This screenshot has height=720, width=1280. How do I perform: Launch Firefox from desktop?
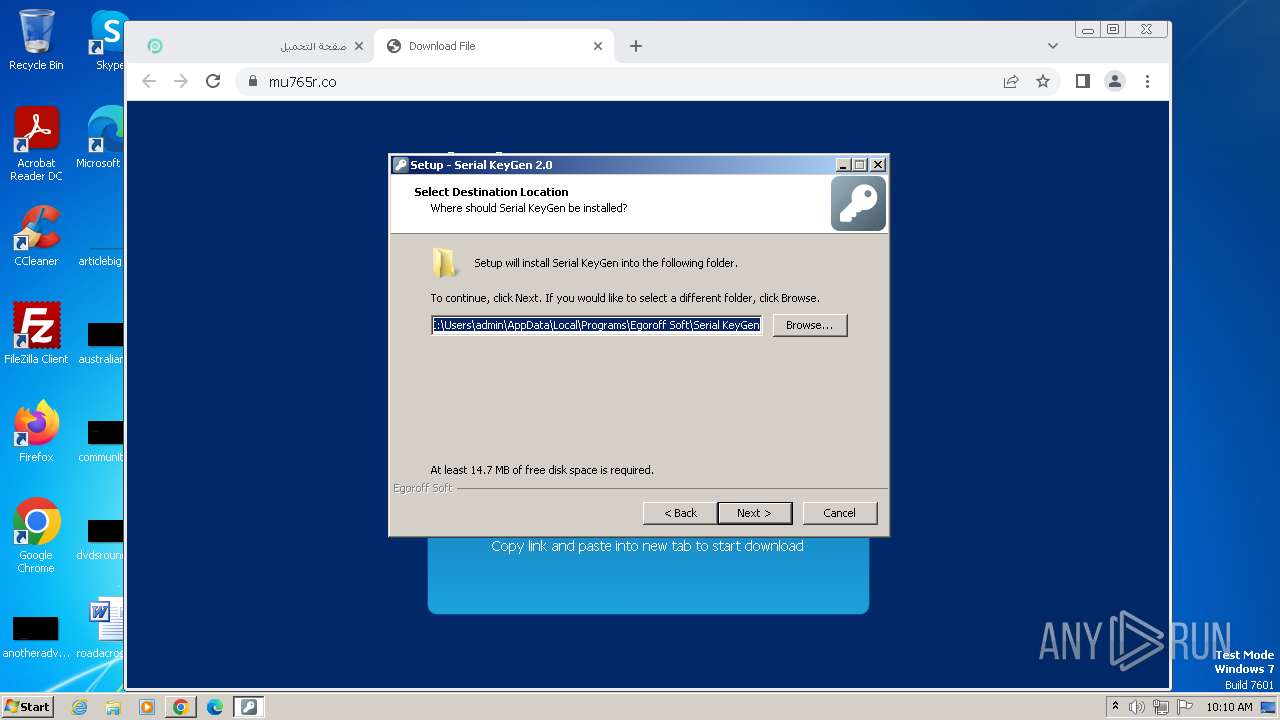[x=36, y=431]
